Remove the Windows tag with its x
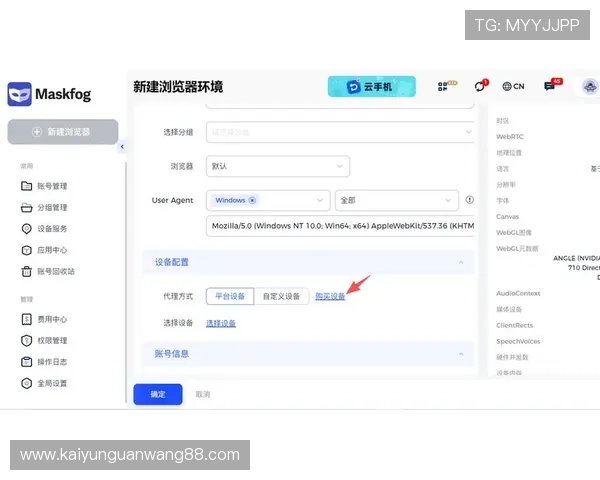 coord(252,200)
